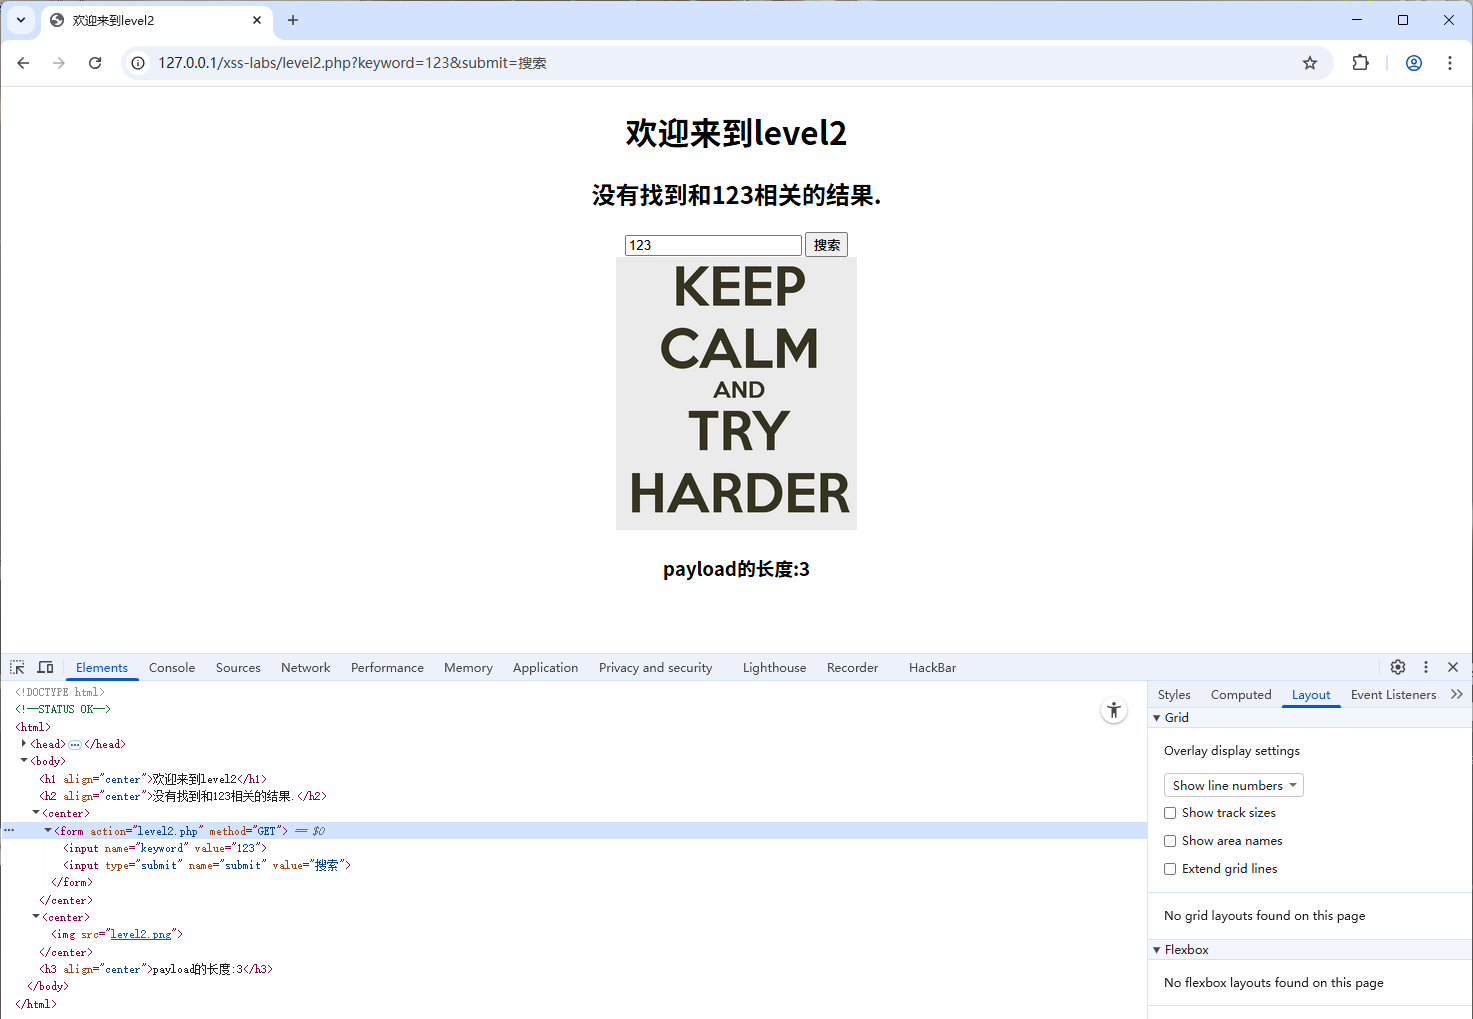This screenshot has width=1473, height=1019.
Task: Open the accessibility tree view button
Action: 1114,711
